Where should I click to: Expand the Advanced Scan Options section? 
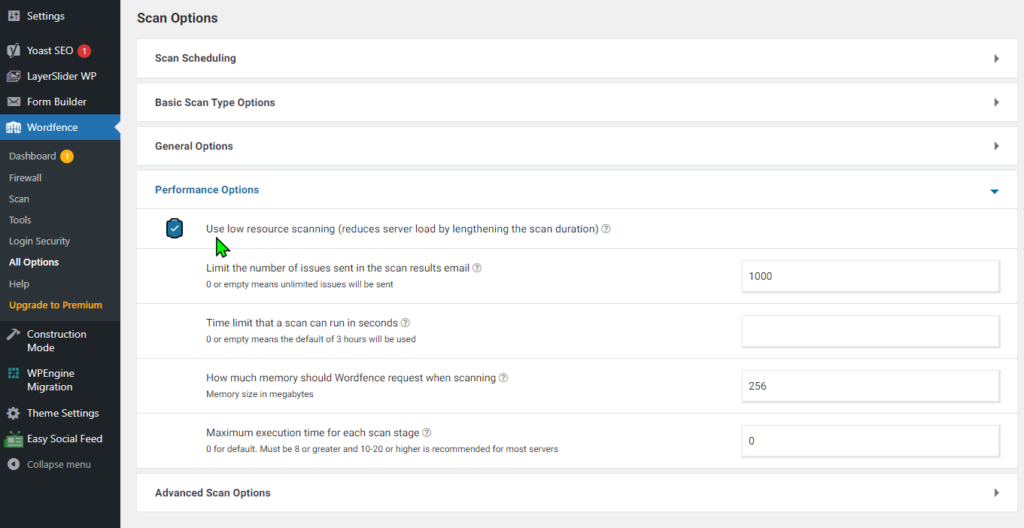pyautogui.click(x=996, y=493)
